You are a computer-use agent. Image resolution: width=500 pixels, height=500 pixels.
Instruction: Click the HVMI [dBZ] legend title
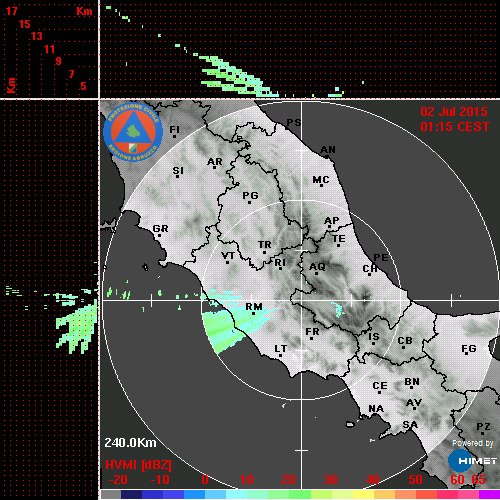click(138, 465)
